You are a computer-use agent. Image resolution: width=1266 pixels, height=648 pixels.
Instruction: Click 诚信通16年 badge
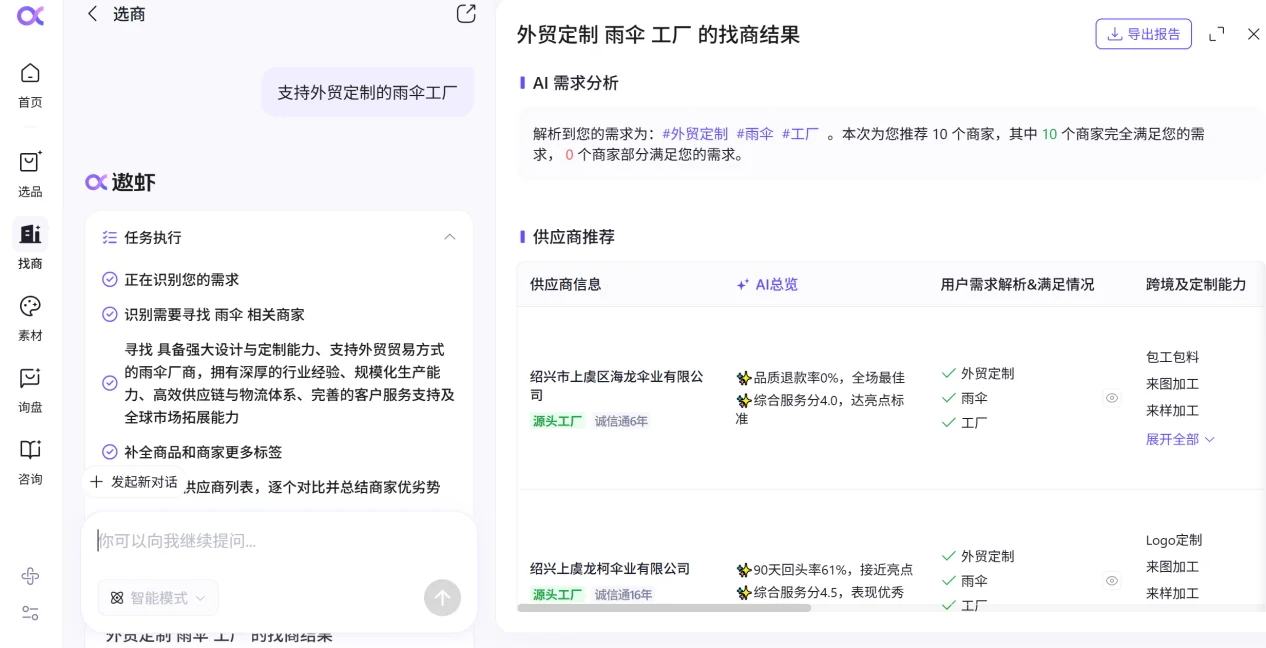624,594
